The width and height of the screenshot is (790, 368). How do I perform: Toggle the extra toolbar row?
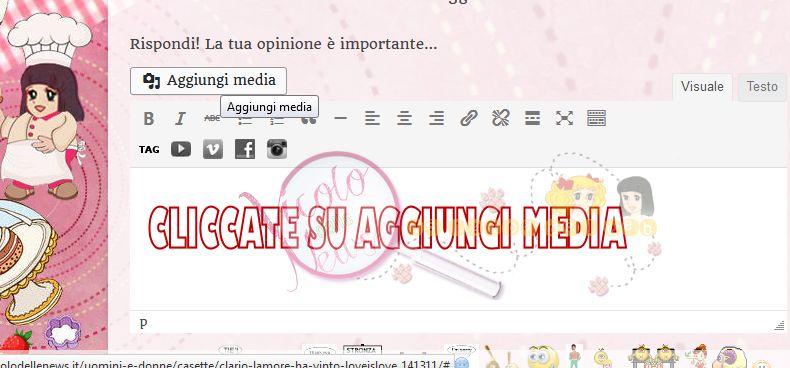click(597, 118)
